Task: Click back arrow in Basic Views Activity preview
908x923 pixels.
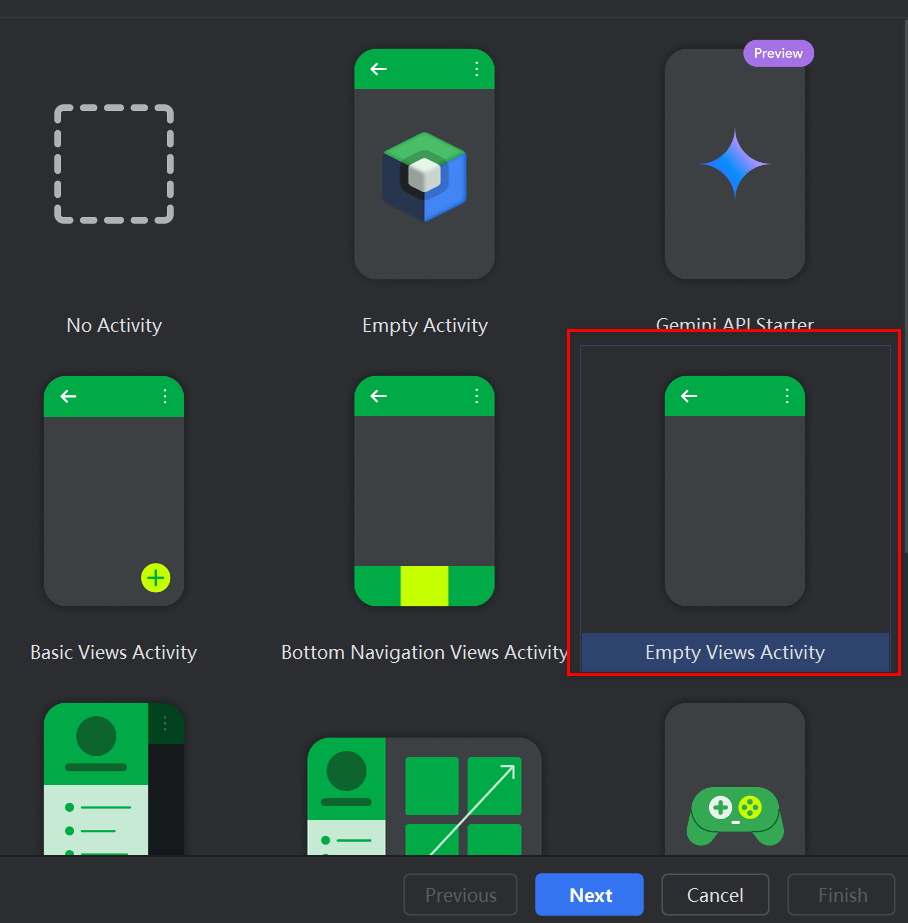Action: click(x=68, y=396)
